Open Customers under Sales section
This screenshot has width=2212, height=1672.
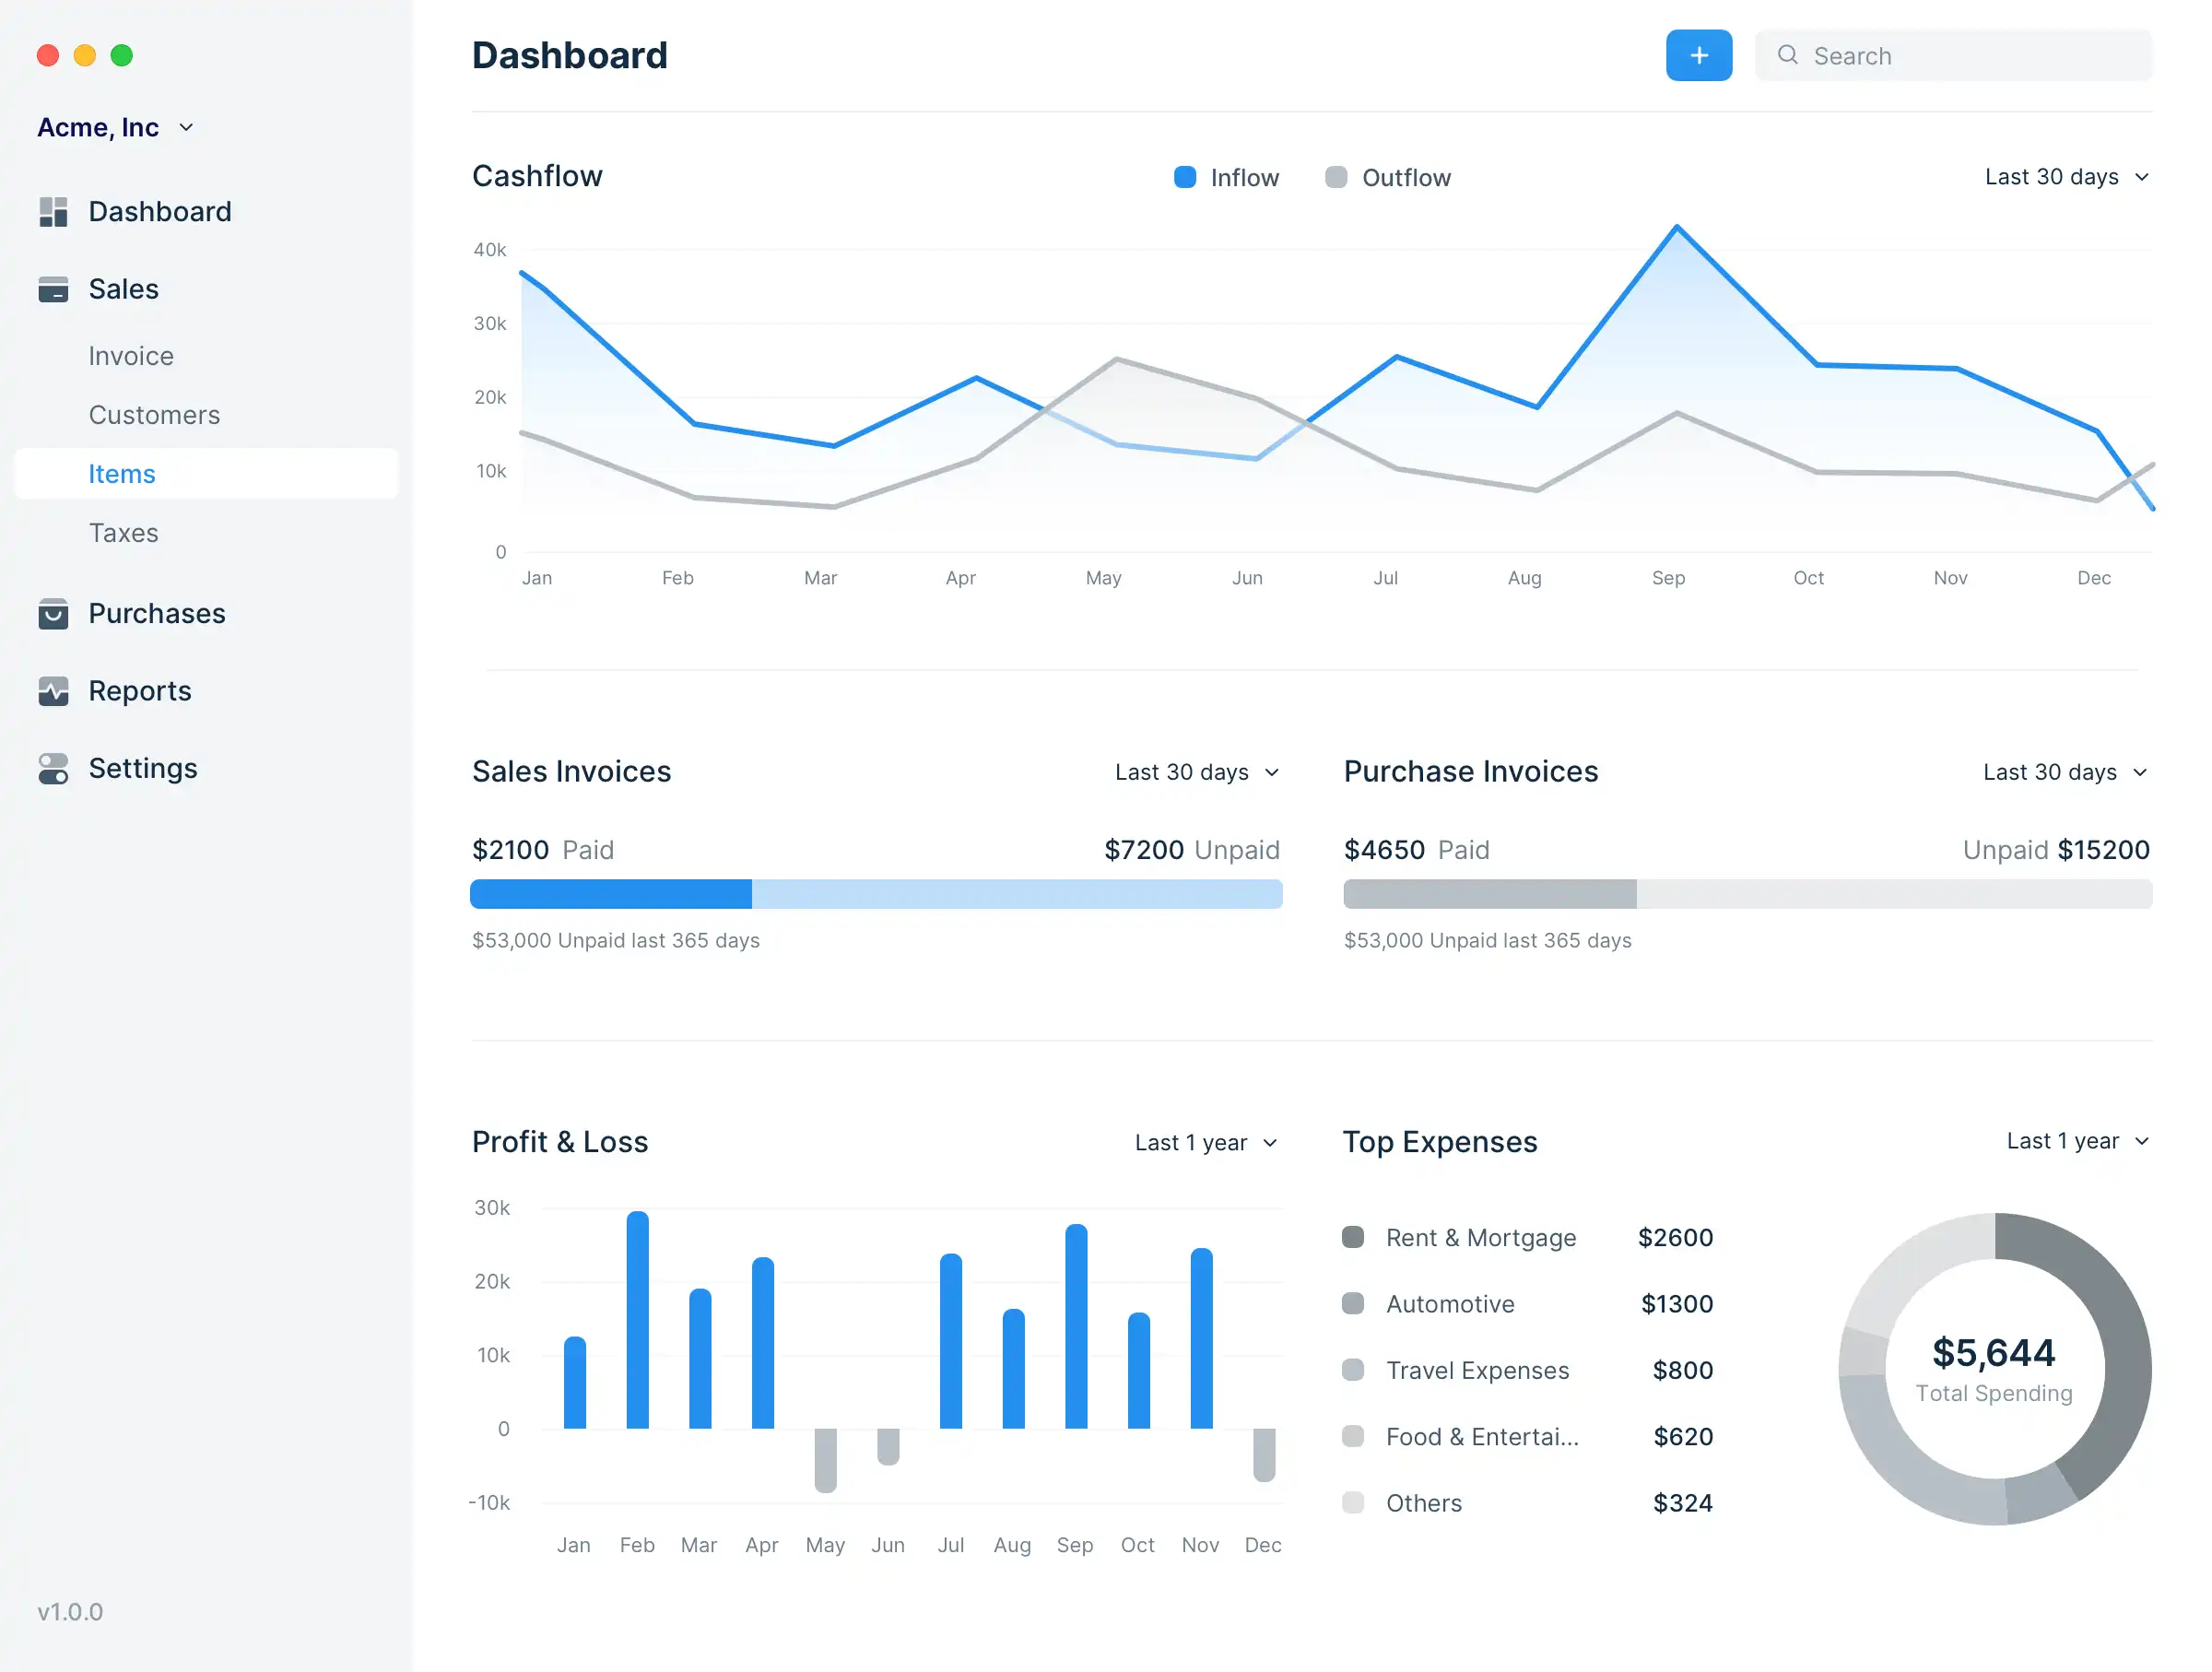155,415
